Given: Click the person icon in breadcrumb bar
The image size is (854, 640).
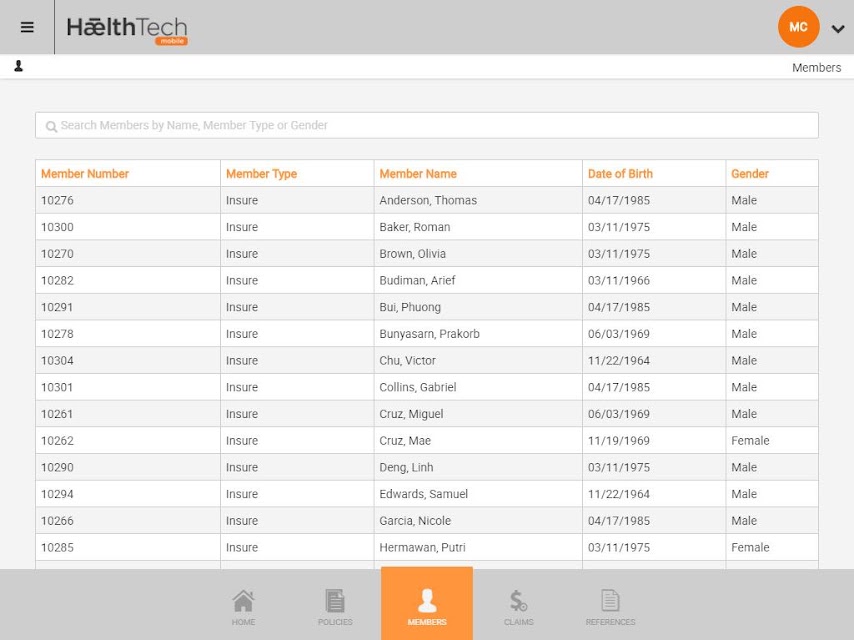Looking at the screenshot, I should 19,66.
